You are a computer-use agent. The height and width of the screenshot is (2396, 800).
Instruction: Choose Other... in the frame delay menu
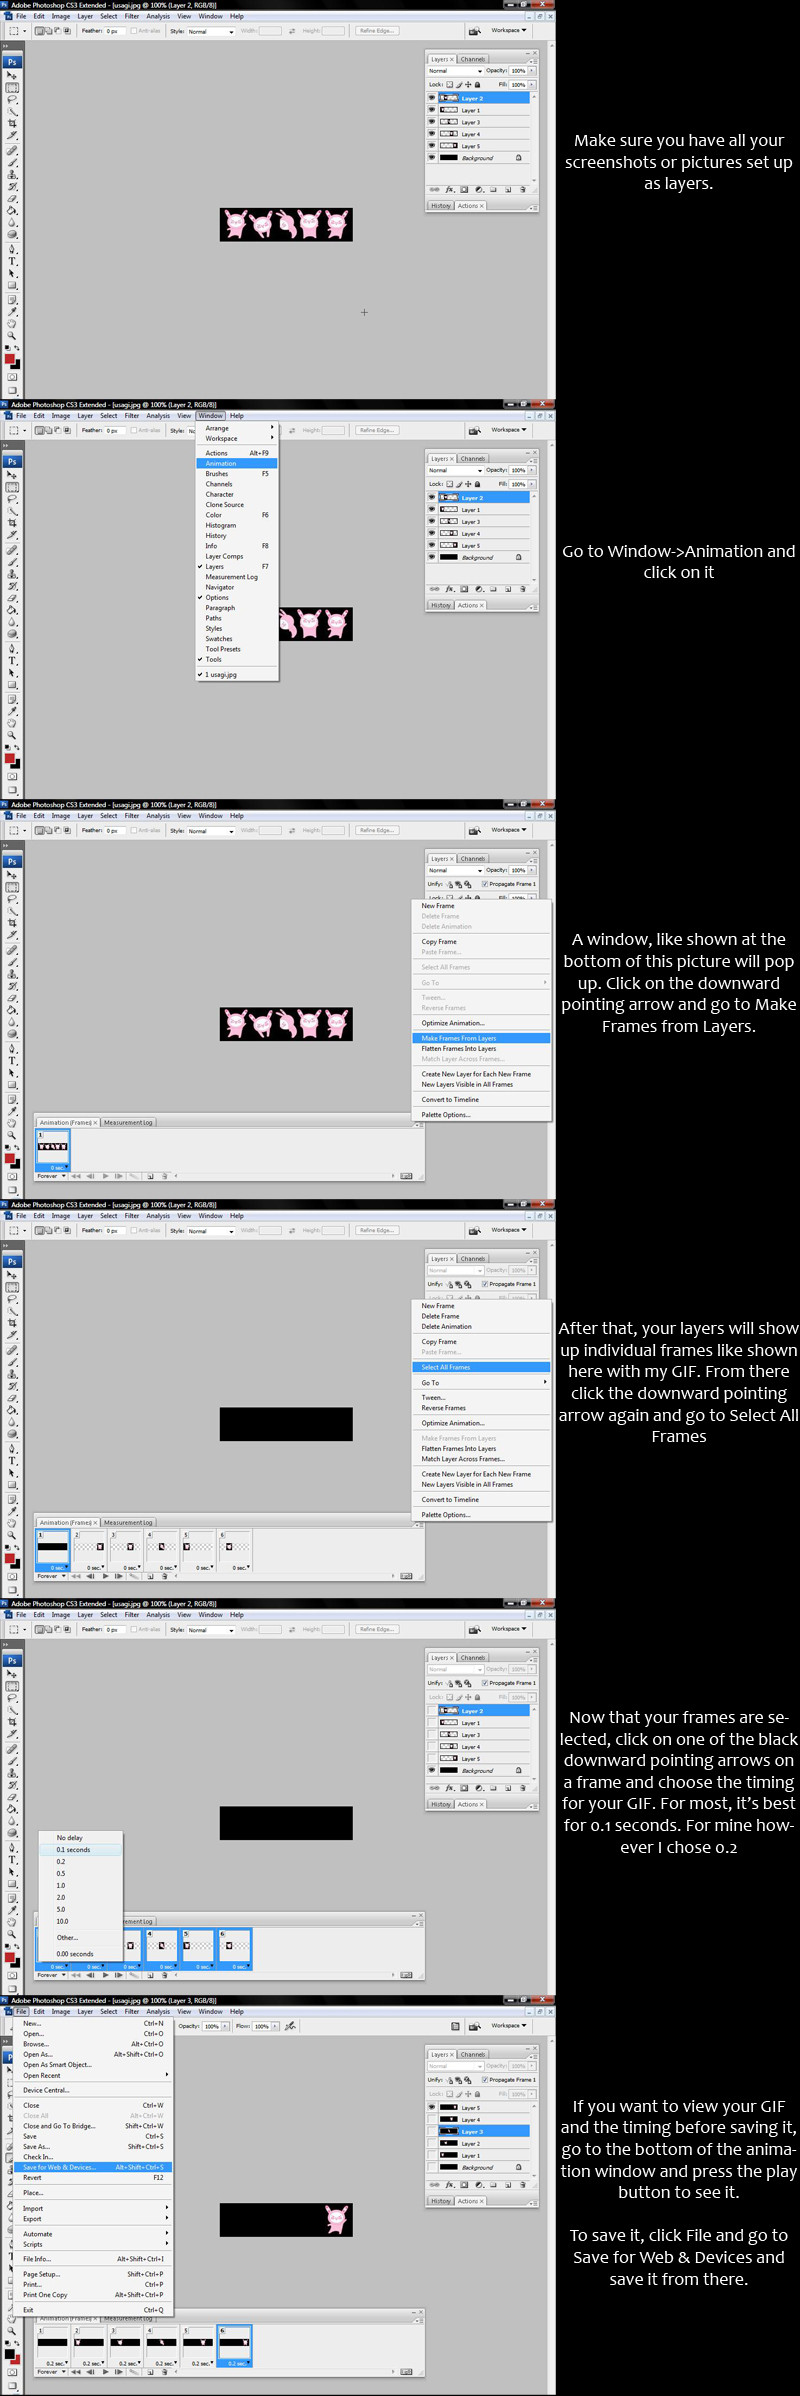point(80,1937)
